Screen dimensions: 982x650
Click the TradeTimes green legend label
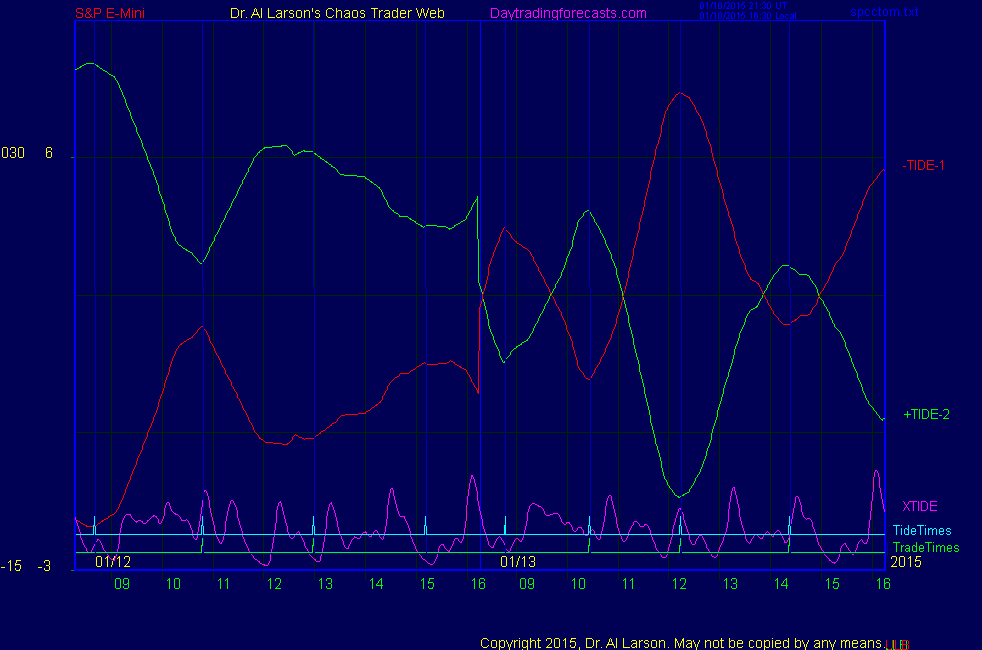925,547
